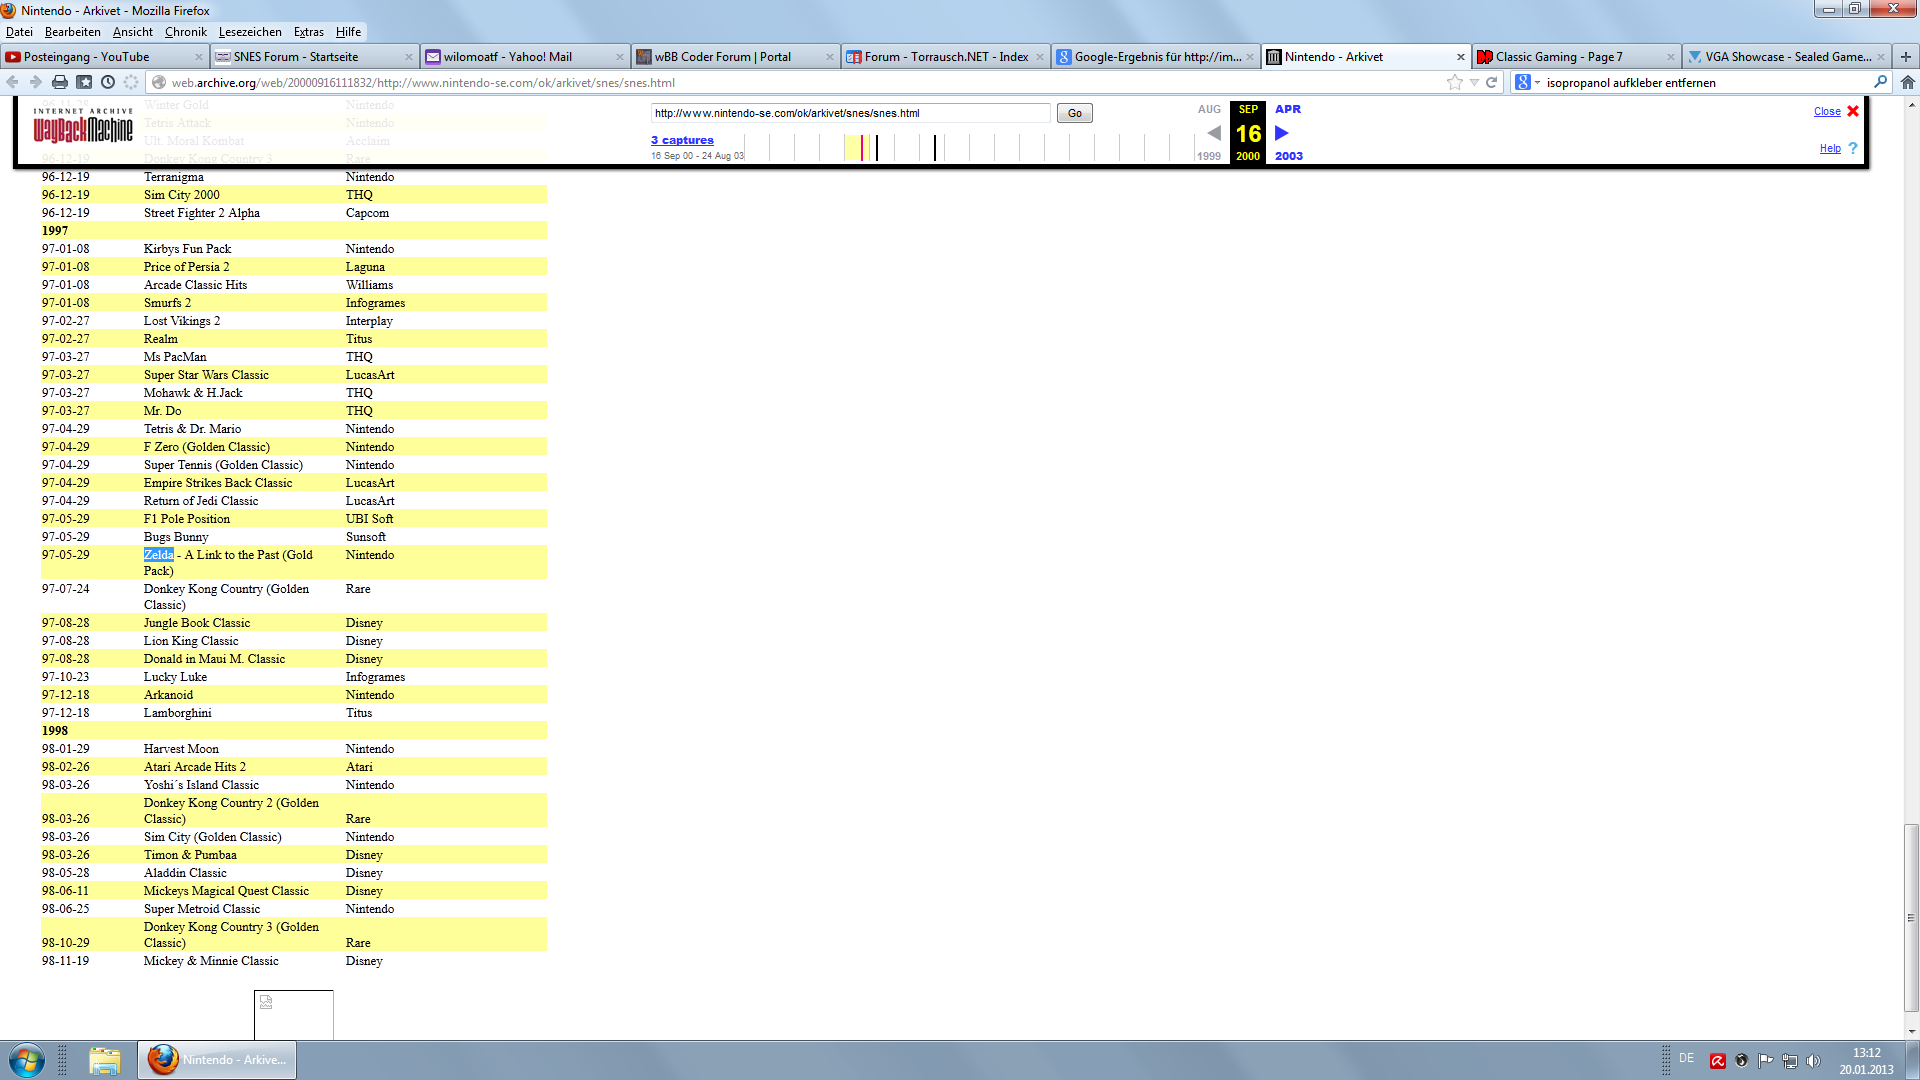The width and height of the screenshot is (1920, 1080).
Task: Click the Wayback Machine logo
Action: tap(83, 127)
